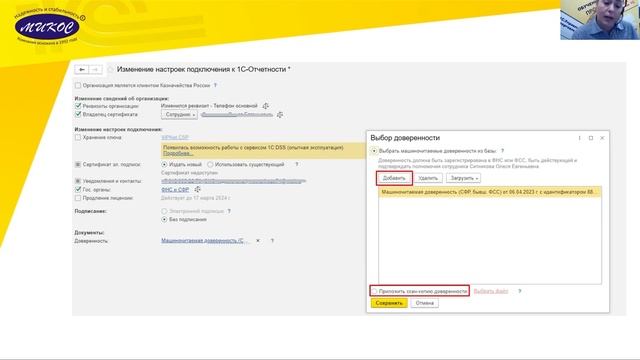Open the ViPNet CSP link
The width and height of the screenshot is (640, 360).
click(x=175, y=138)
